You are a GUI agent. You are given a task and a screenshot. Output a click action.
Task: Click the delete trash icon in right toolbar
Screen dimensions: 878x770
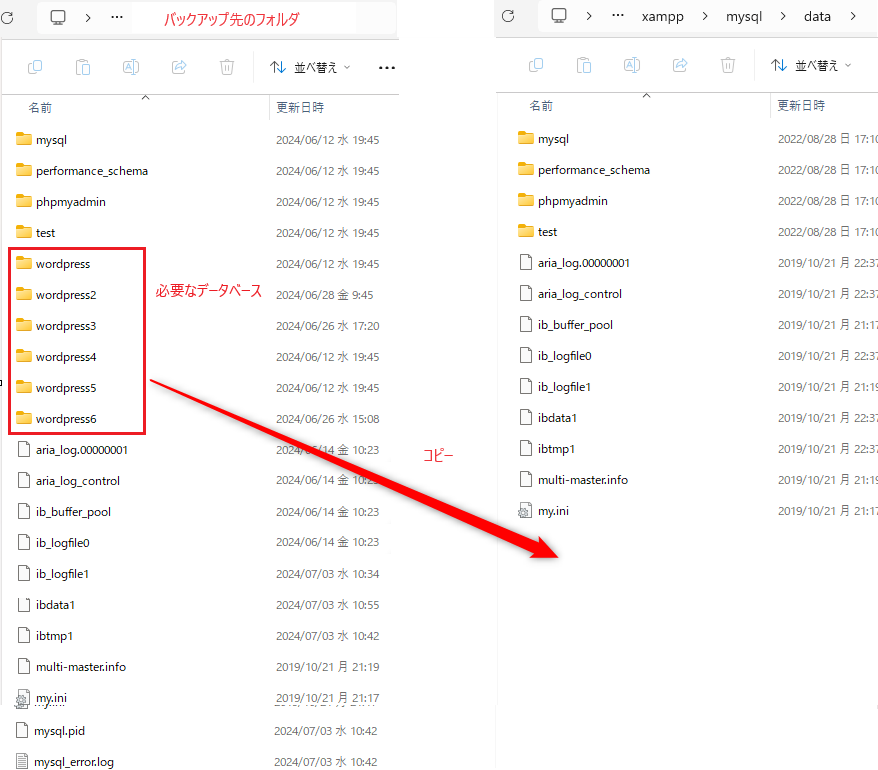click(x=728, y=65)
